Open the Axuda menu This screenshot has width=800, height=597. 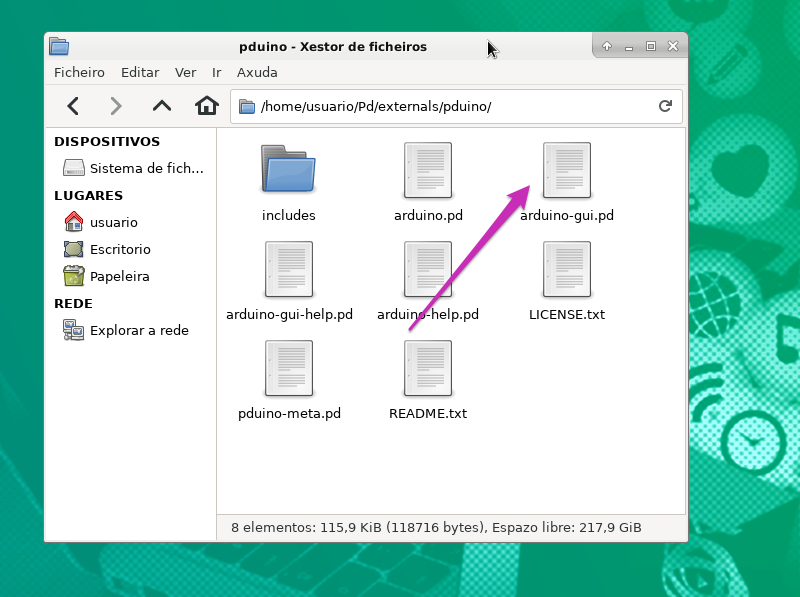pyautogui.click(x=257, y=73)
